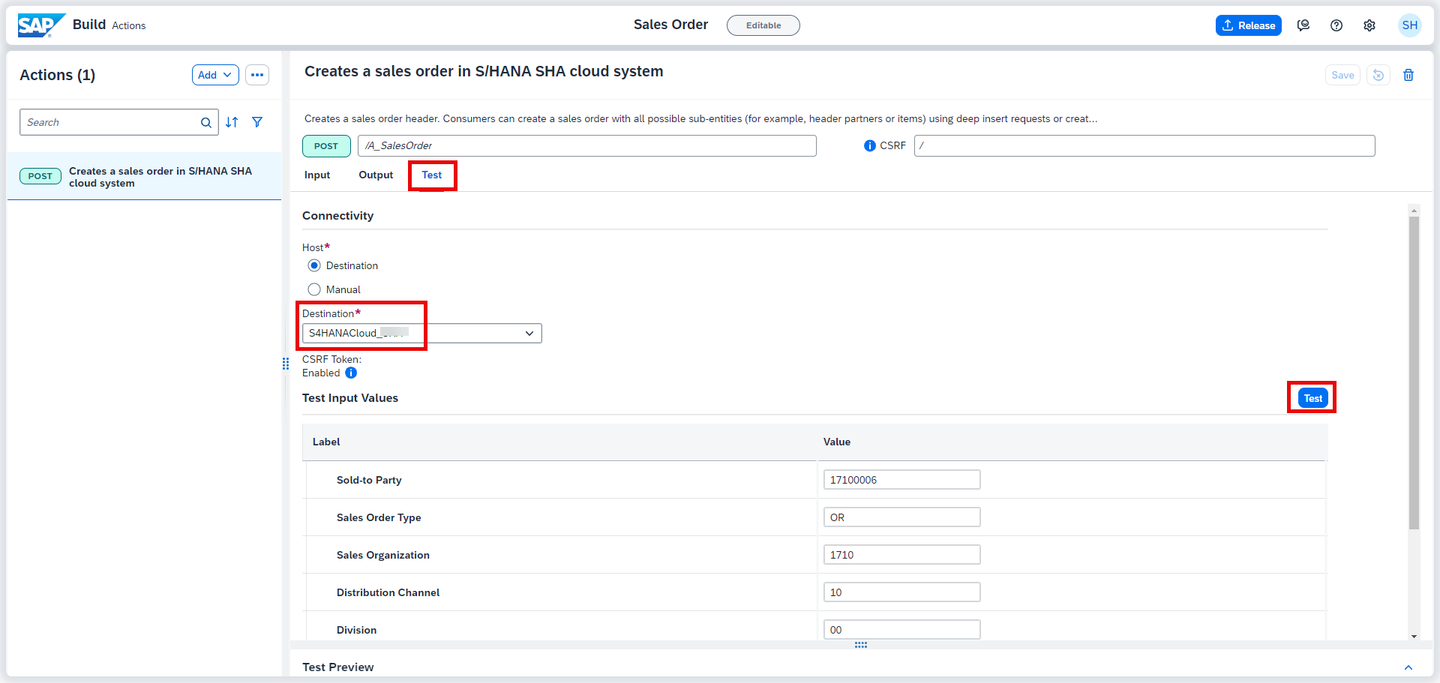Click the horizontal splitter above Test Preview

[860, 645]
